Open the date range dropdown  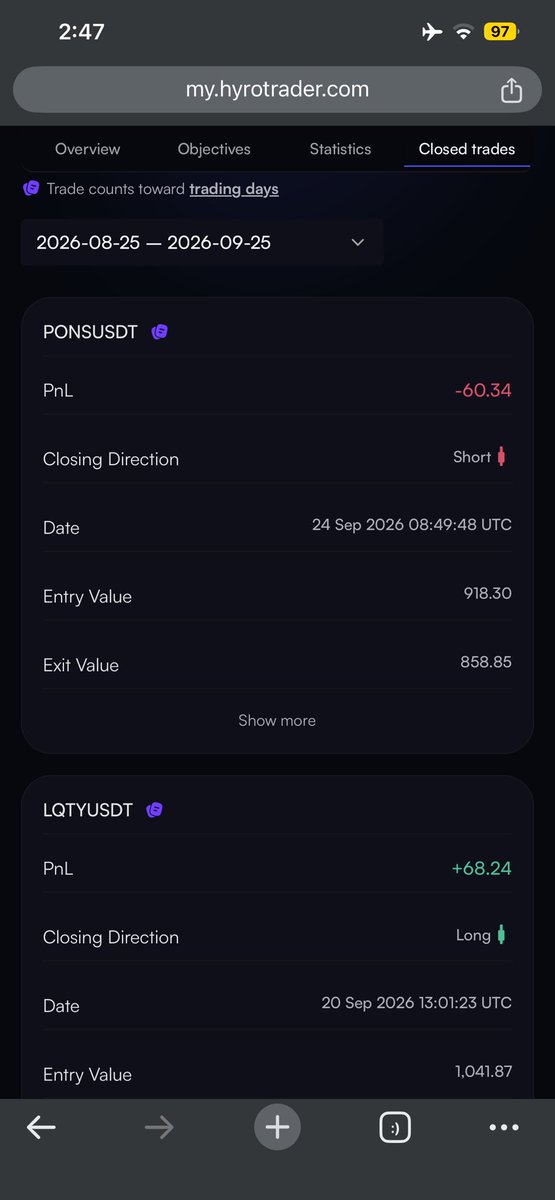click(201, 243)
